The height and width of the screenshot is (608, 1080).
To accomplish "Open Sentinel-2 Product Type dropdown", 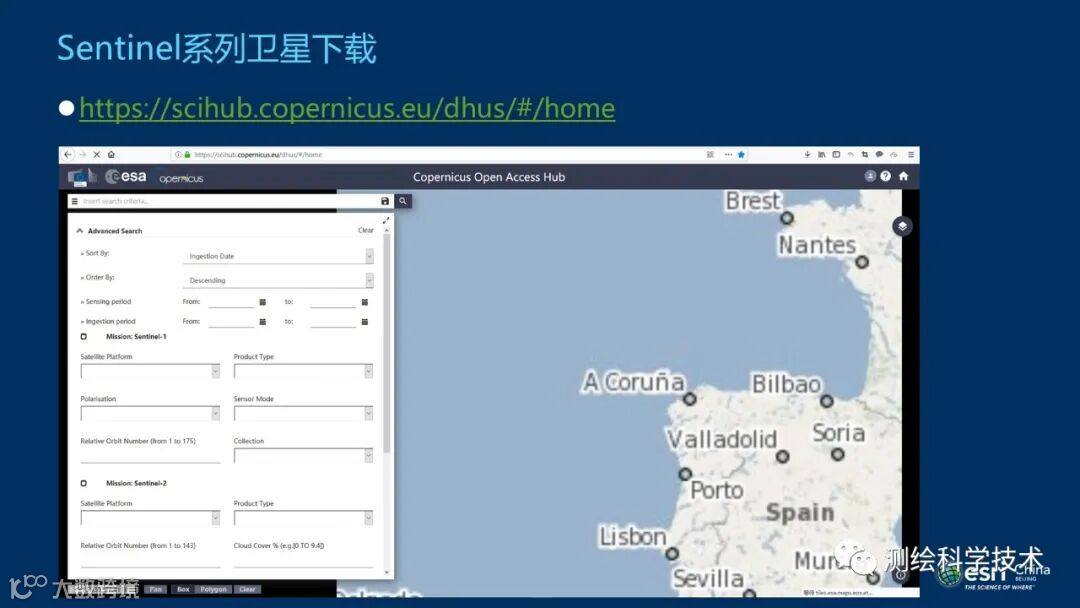I will [x=303, y=518].
